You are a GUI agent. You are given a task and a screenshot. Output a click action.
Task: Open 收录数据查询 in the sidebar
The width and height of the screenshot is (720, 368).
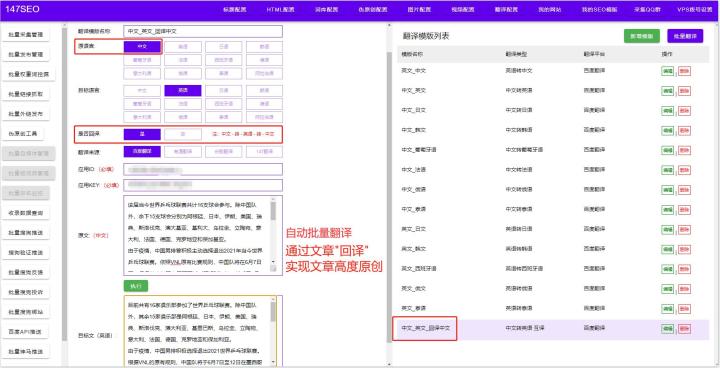26,213
